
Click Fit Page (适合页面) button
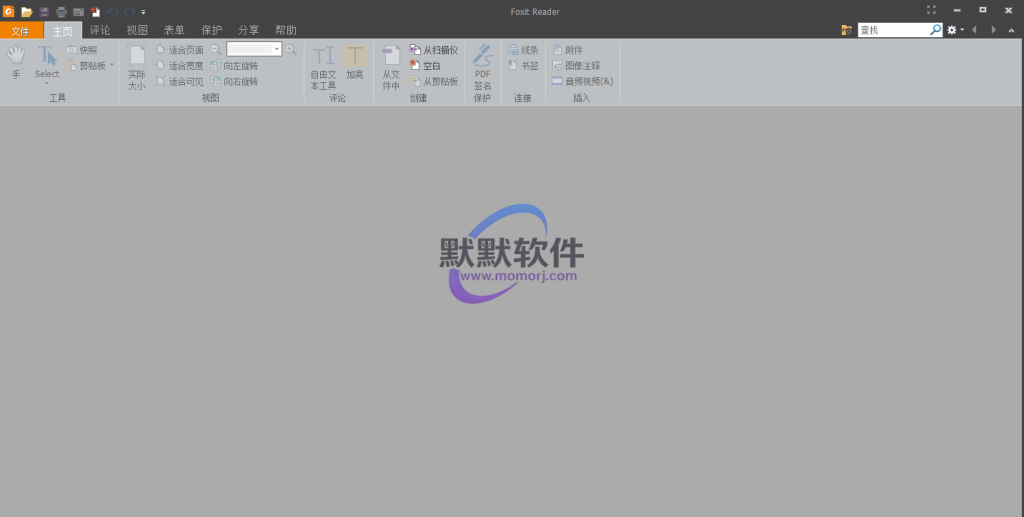coord(180,50)
